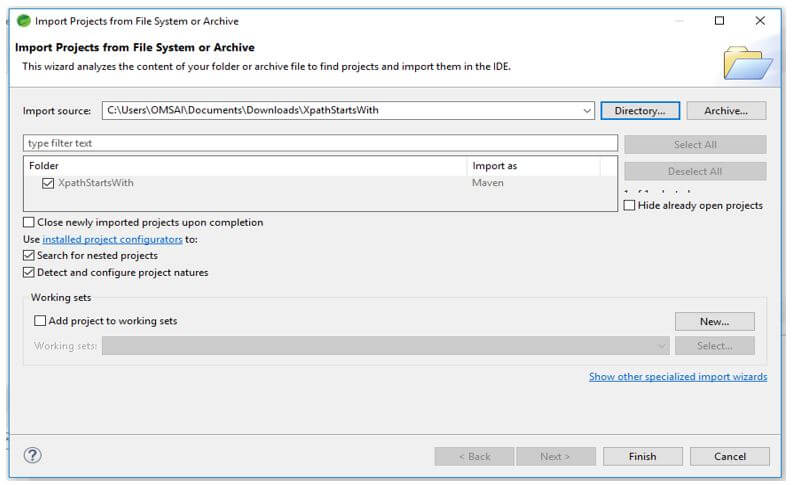The width and height of the screenshot is (800, 485).
Task: Open the disabled Working sets combo box
Action: pyautogui.click(x=386, y=346)
